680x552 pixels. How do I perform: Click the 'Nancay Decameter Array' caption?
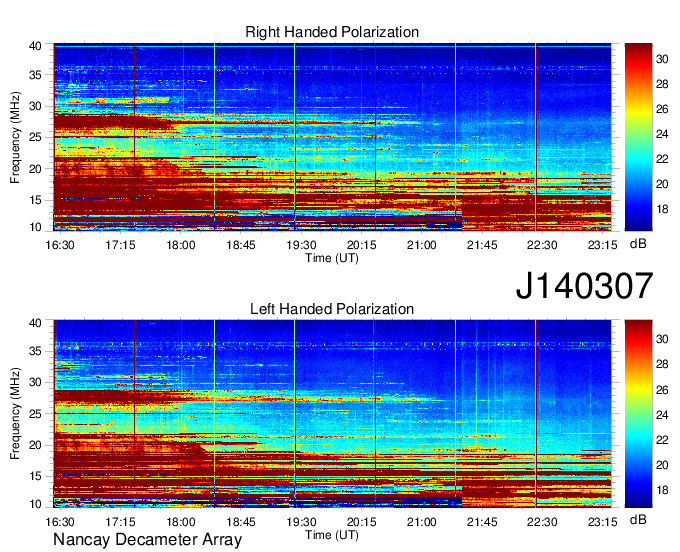(147, 540)
